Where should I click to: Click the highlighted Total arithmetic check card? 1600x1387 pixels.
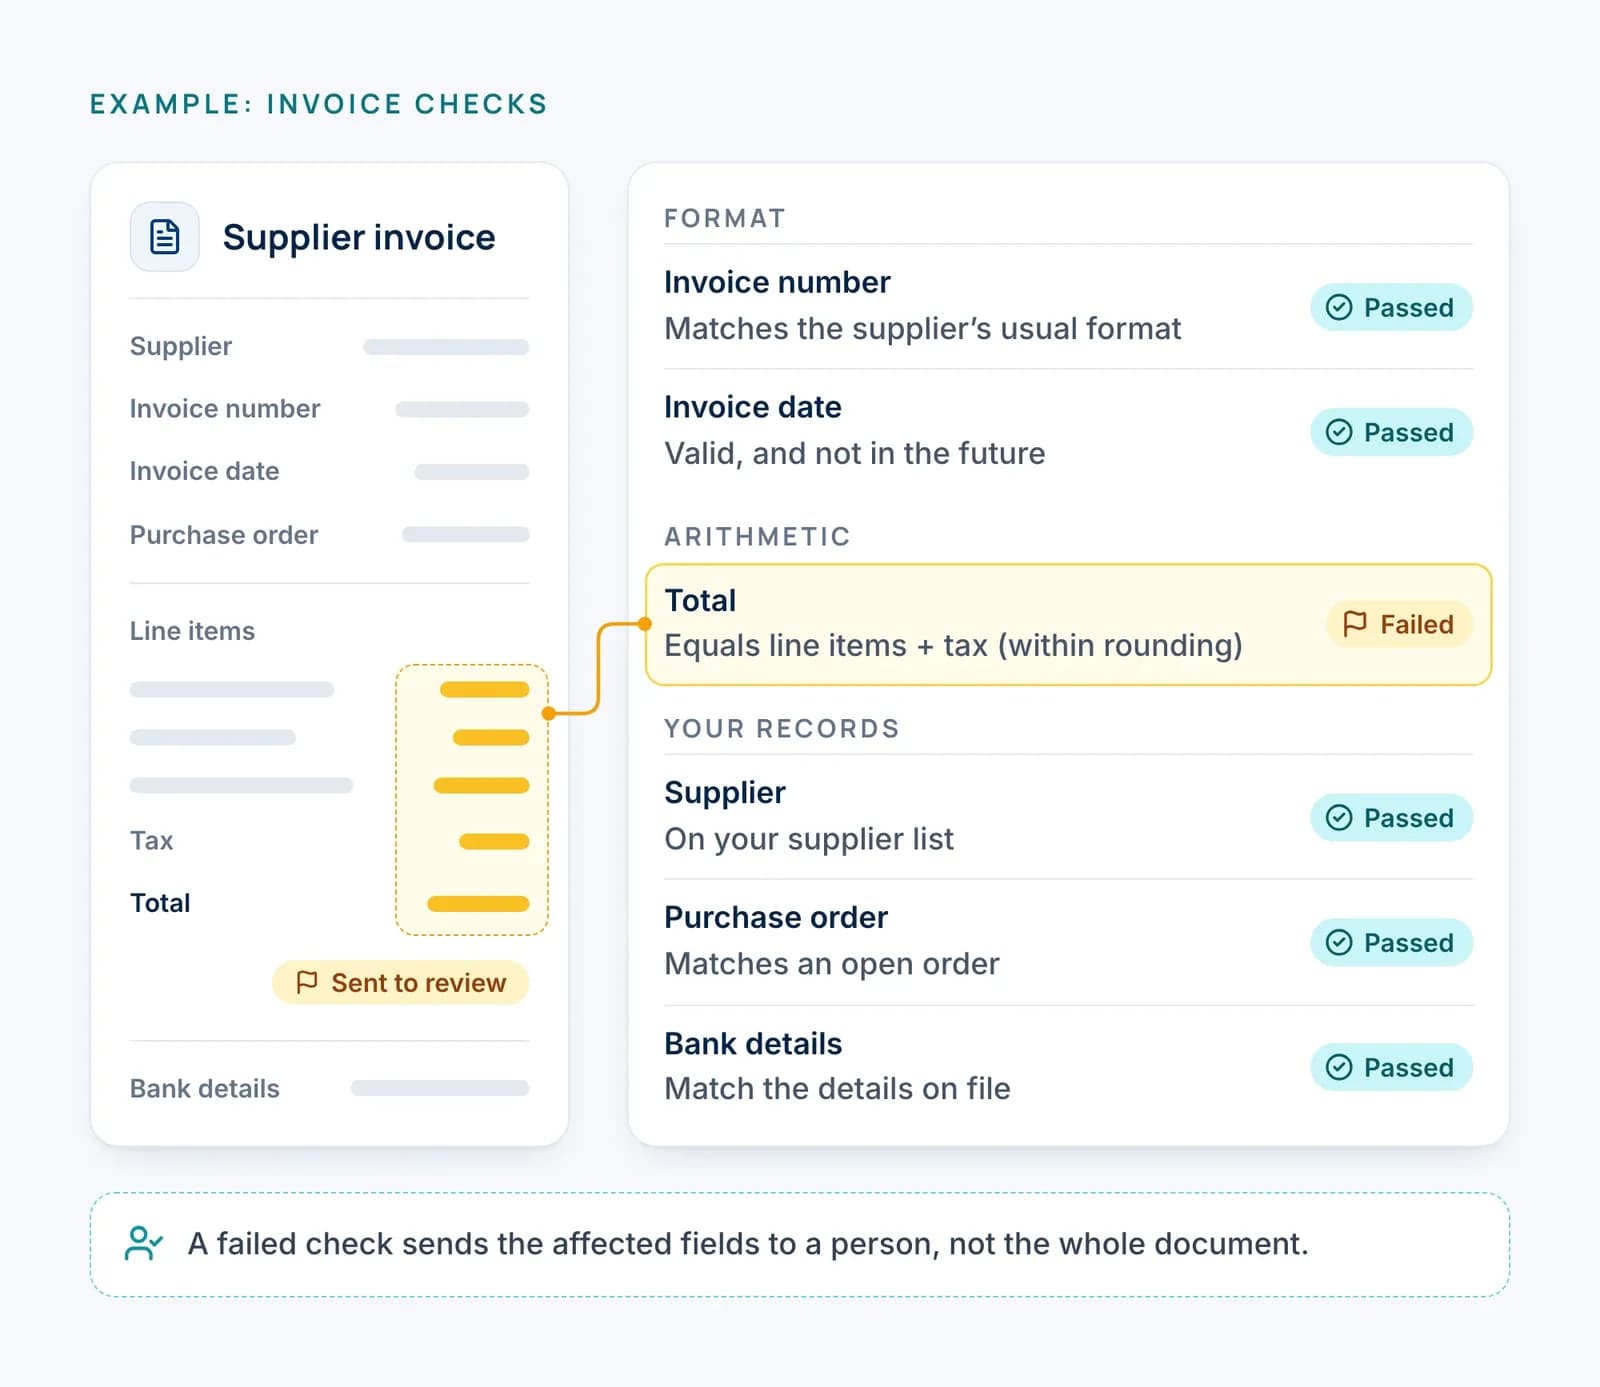pyautogui.click(x=1068, y=625)
